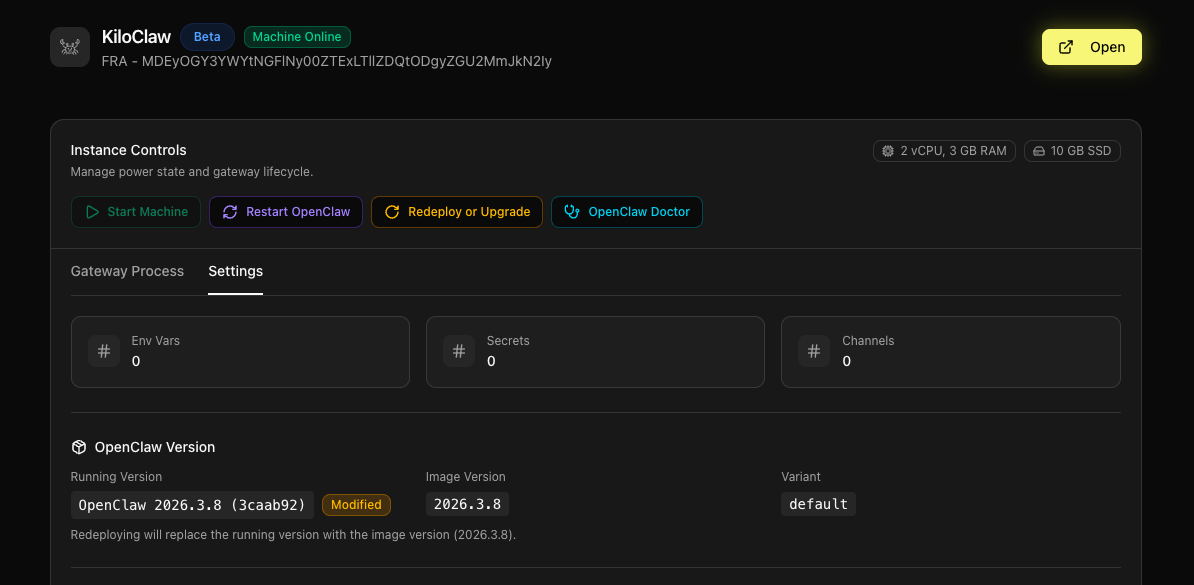Switch to the Gateway Process tab
Screen dimensions: 1194x585
coord(127,271)
